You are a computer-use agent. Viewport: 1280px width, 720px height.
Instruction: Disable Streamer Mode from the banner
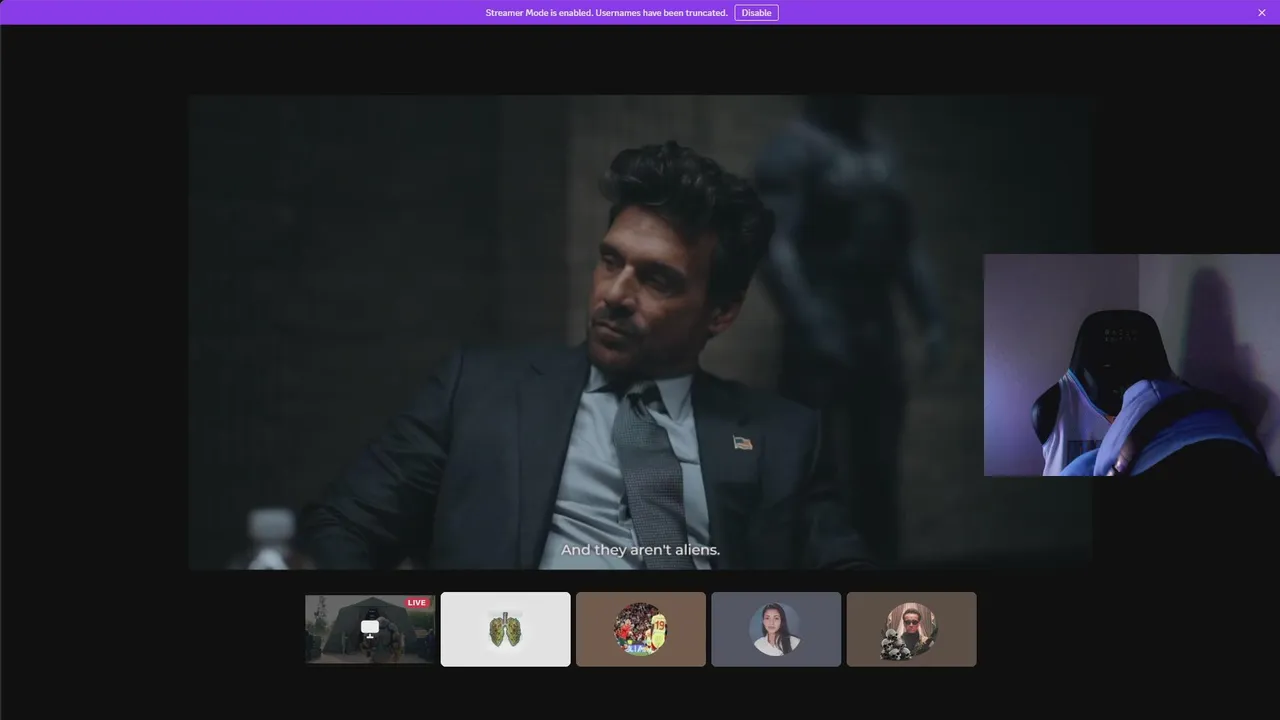click(756, 13)
